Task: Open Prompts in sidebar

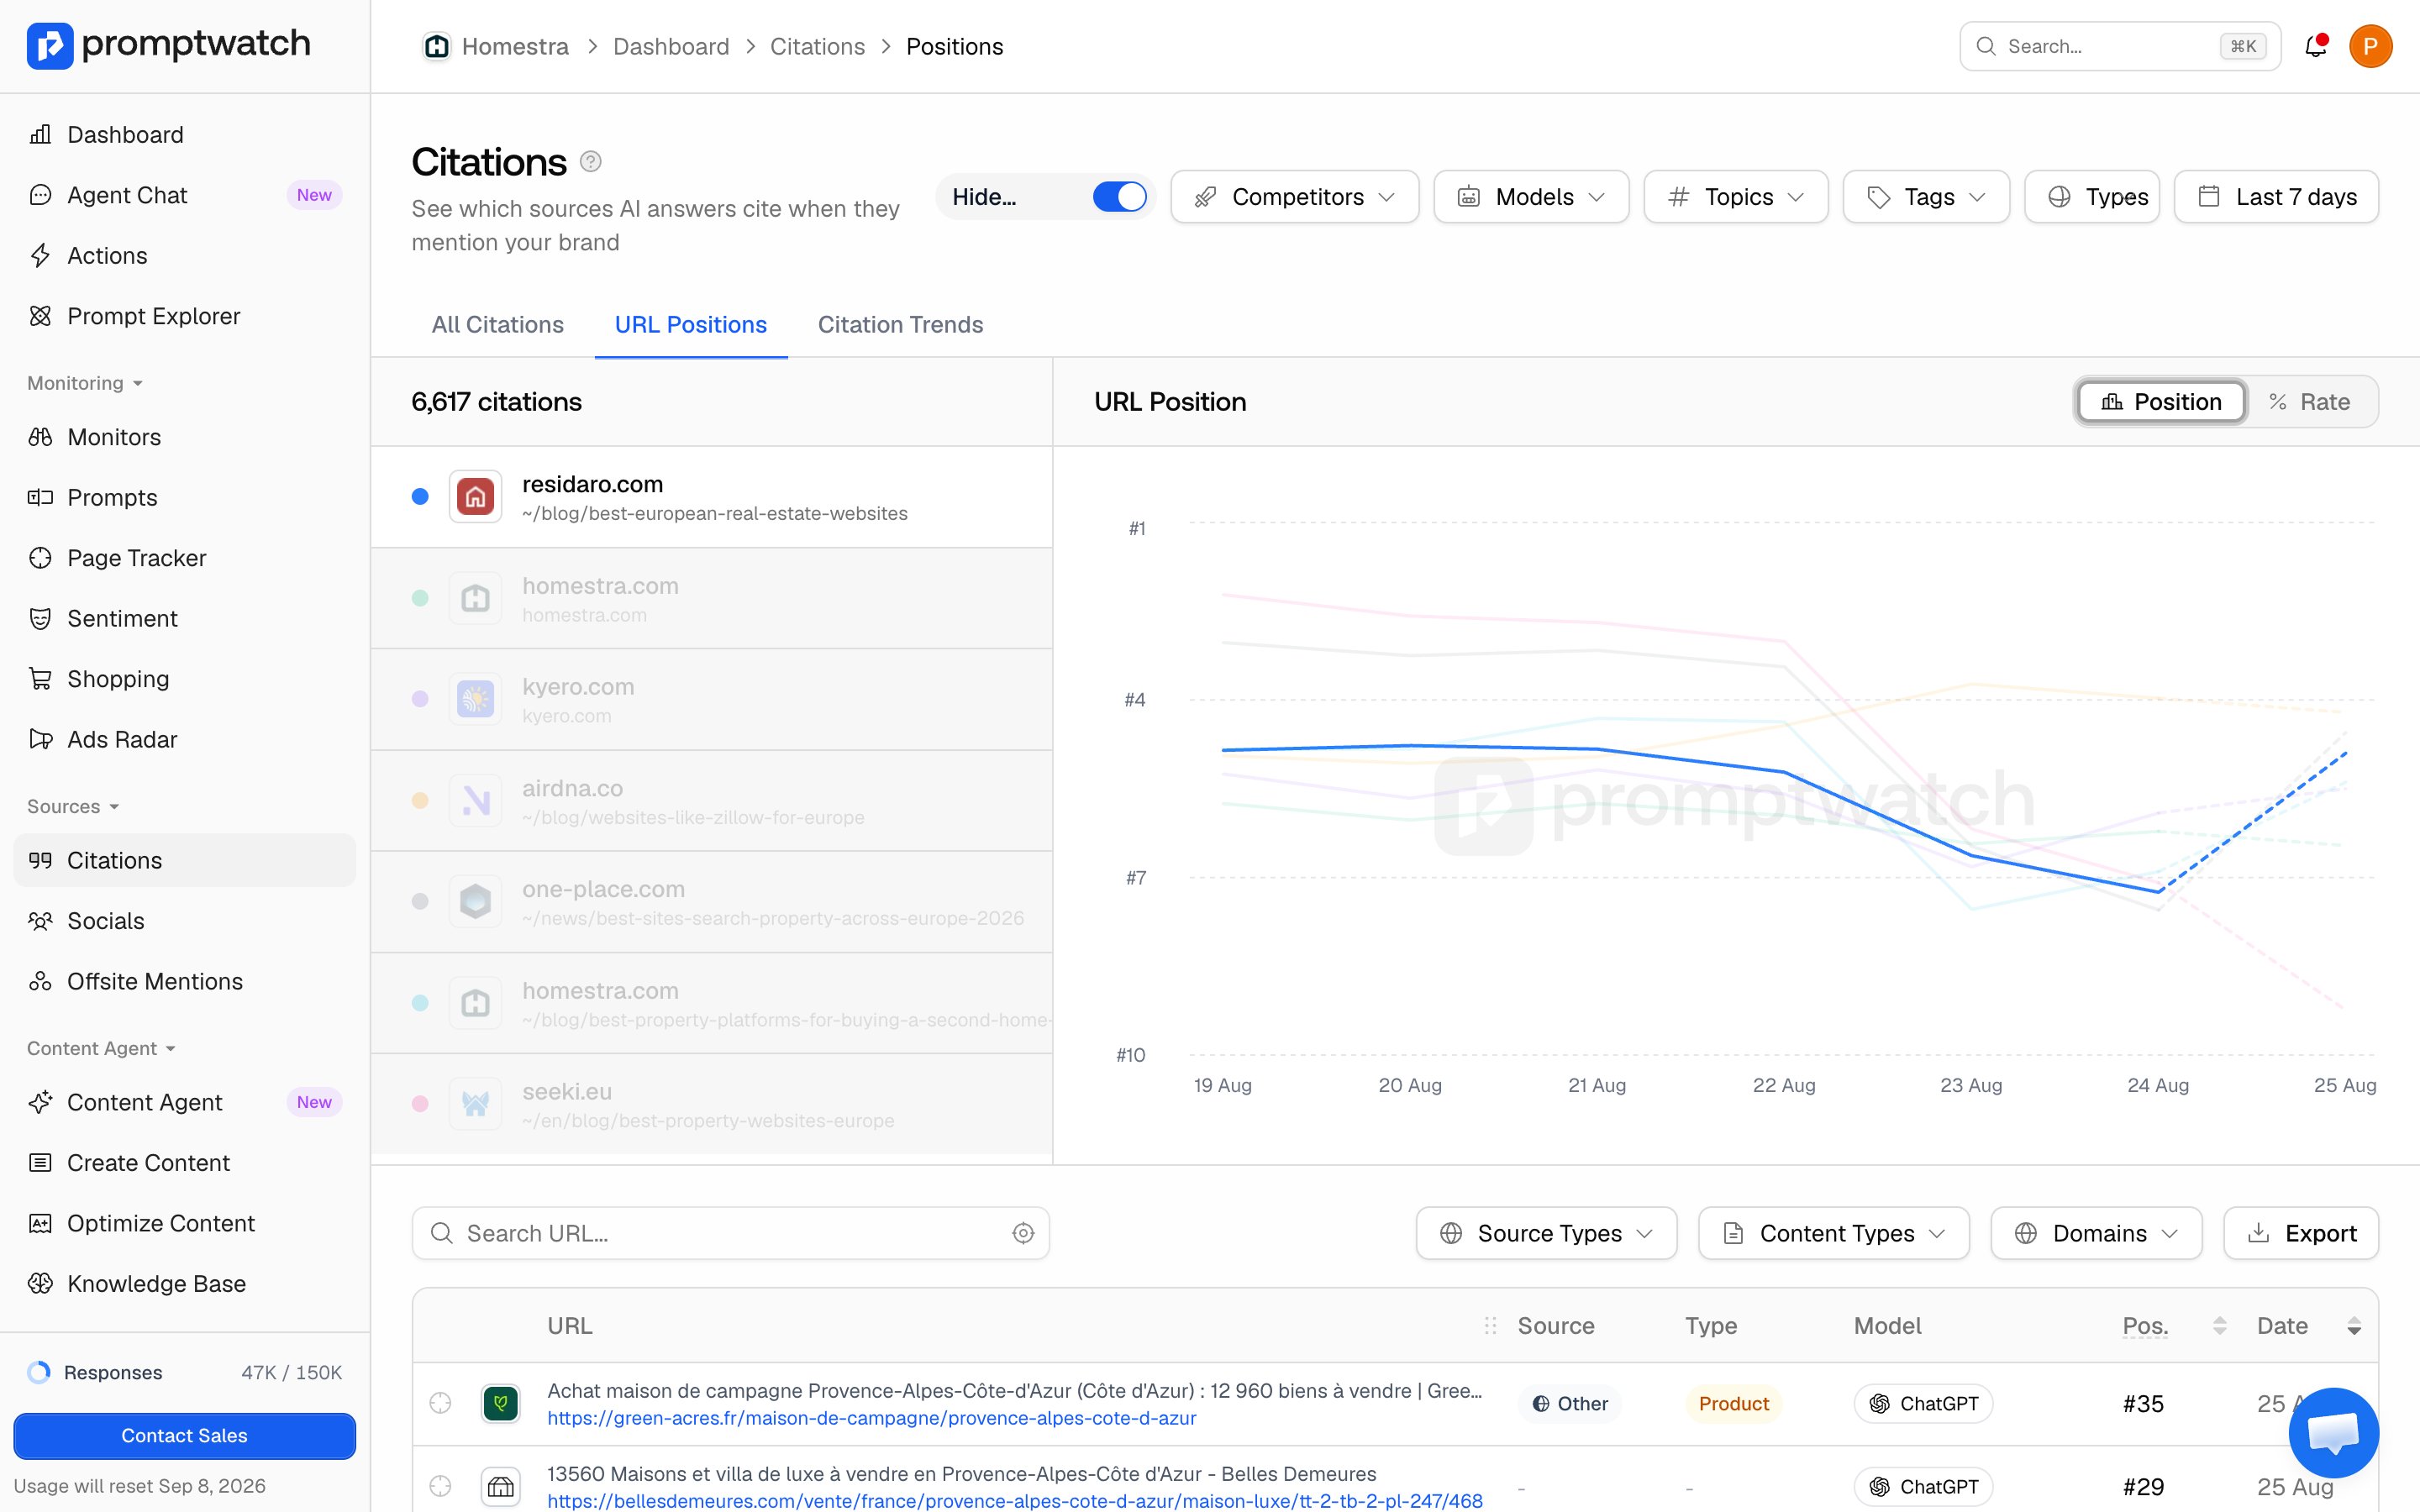Action: click(184, 497)
